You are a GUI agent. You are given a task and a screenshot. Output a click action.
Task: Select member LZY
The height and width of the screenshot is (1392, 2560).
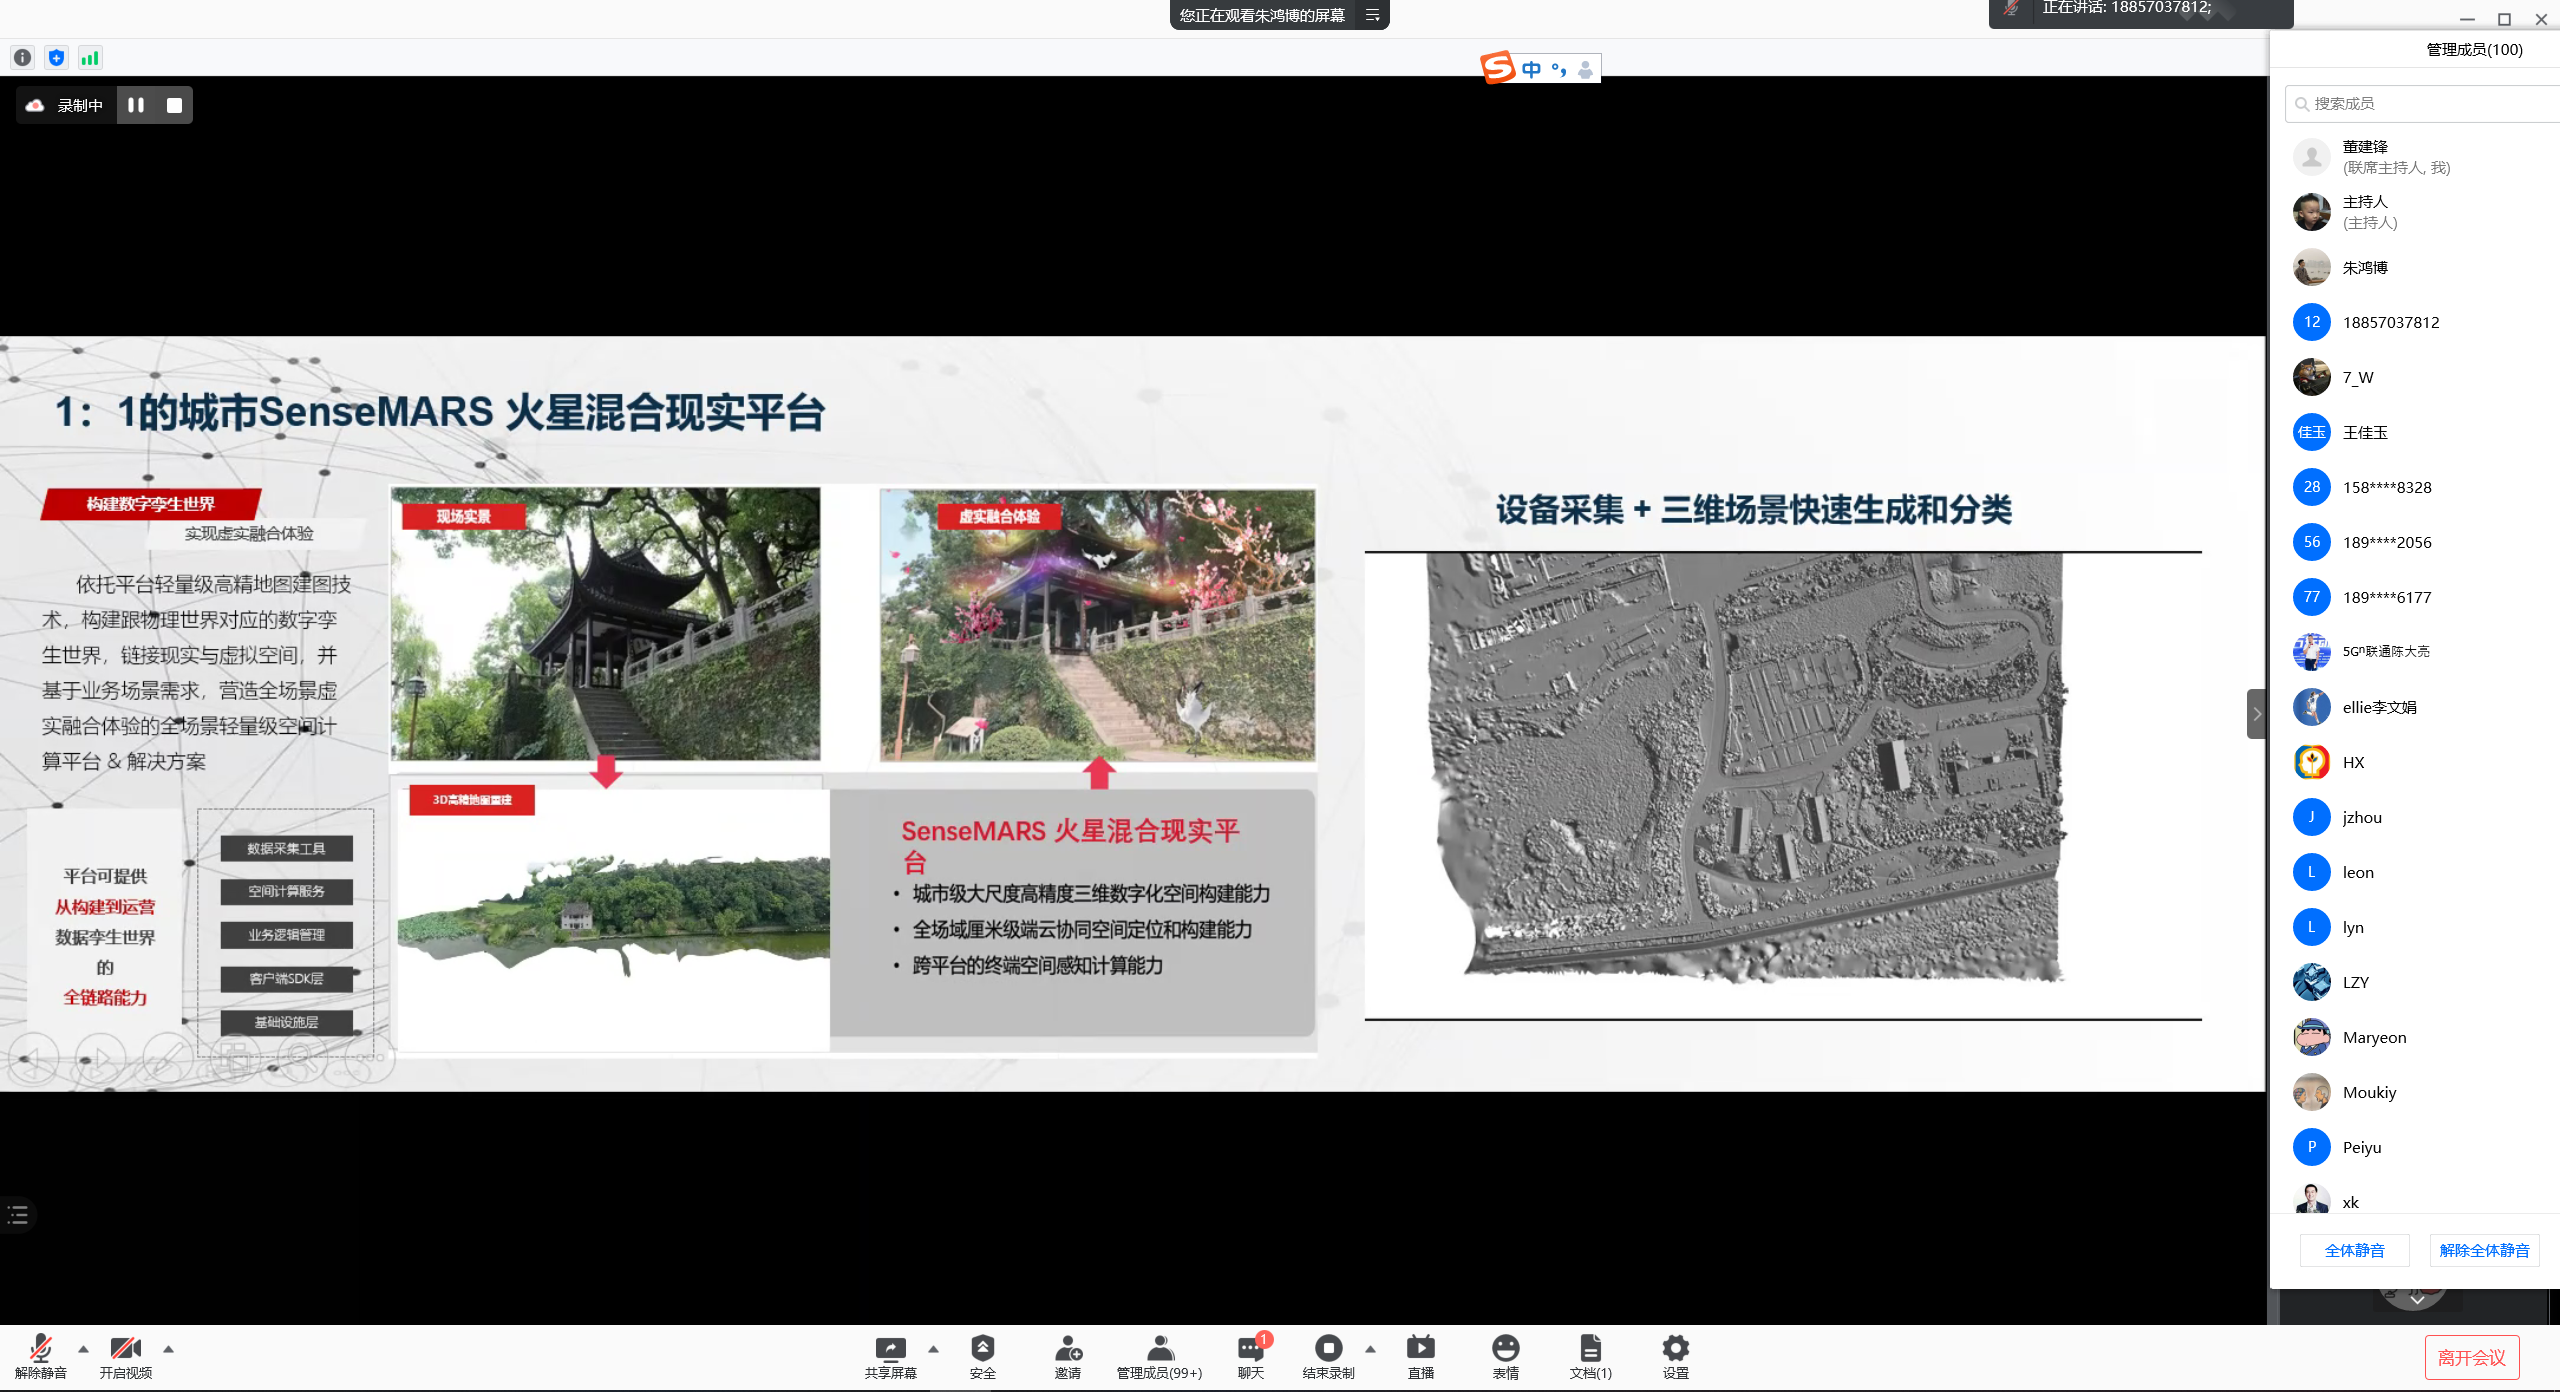(2415, 982)
